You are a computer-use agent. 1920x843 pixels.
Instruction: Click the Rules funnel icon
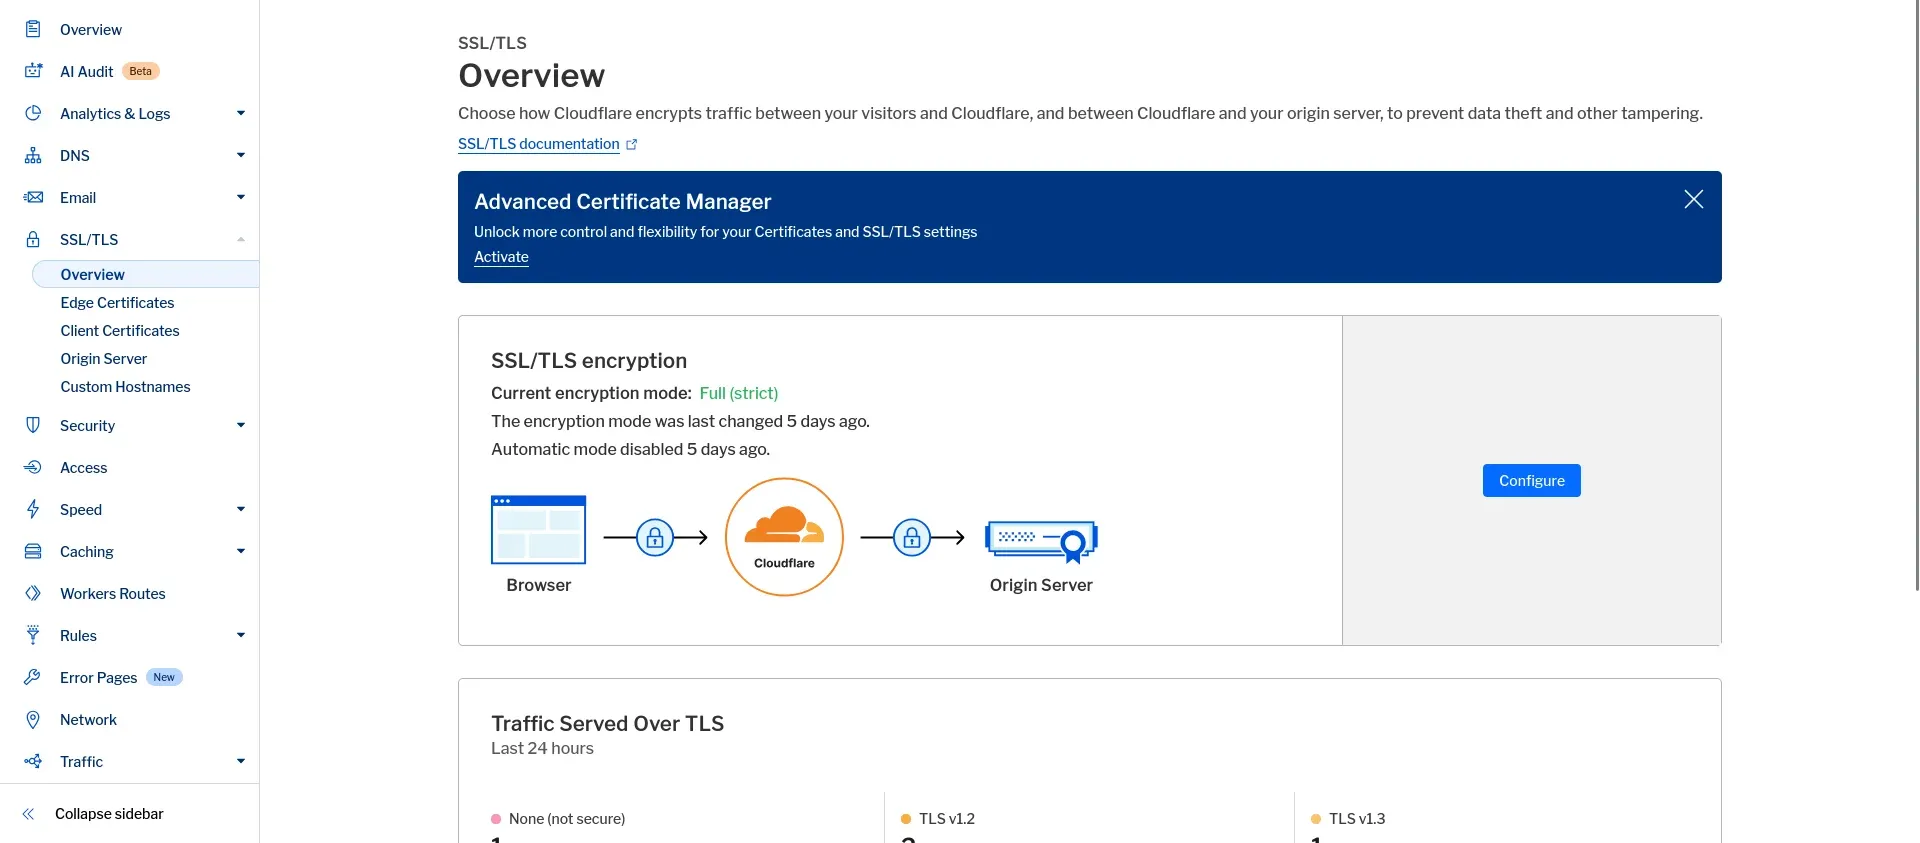pos(33,635)
